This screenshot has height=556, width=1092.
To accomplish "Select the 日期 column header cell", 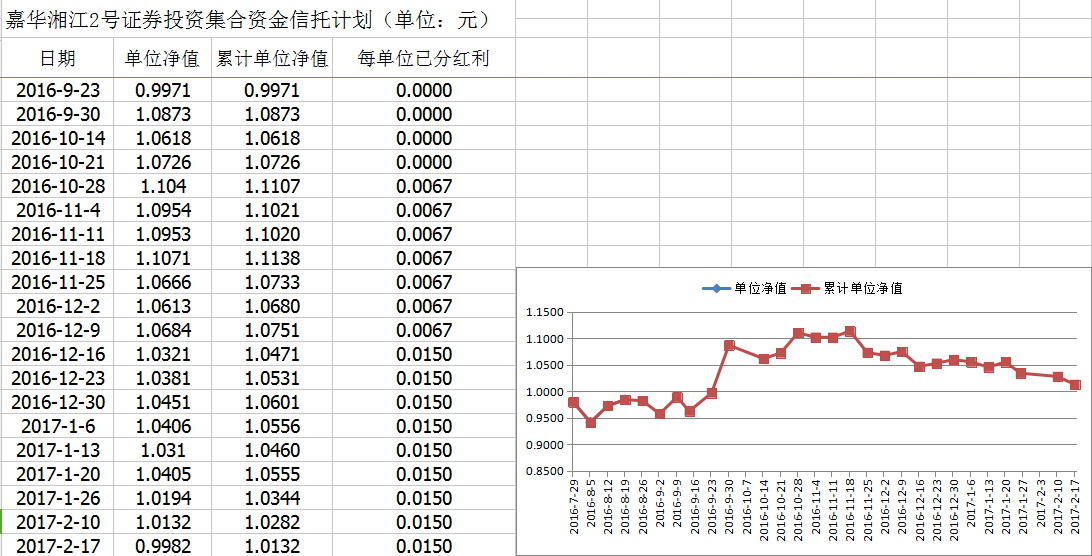I will point(57,59).
